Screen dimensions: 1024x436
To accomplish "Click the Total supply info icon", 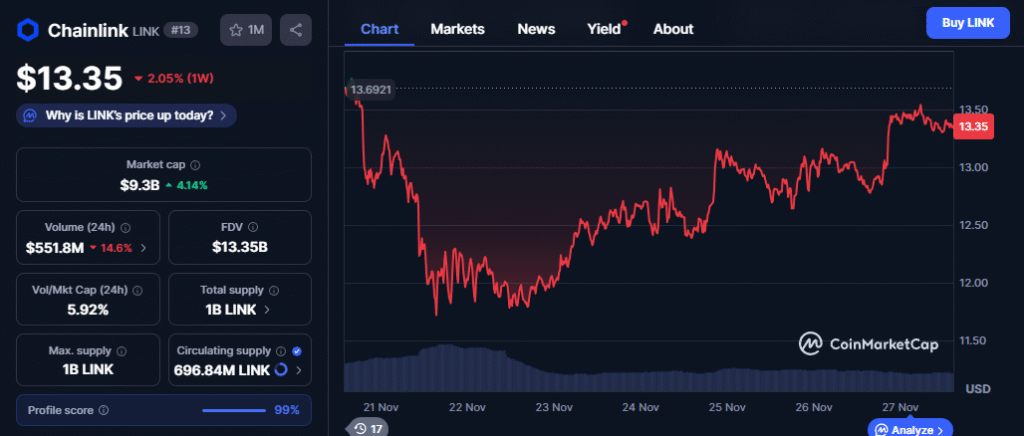I will point(272,289).
